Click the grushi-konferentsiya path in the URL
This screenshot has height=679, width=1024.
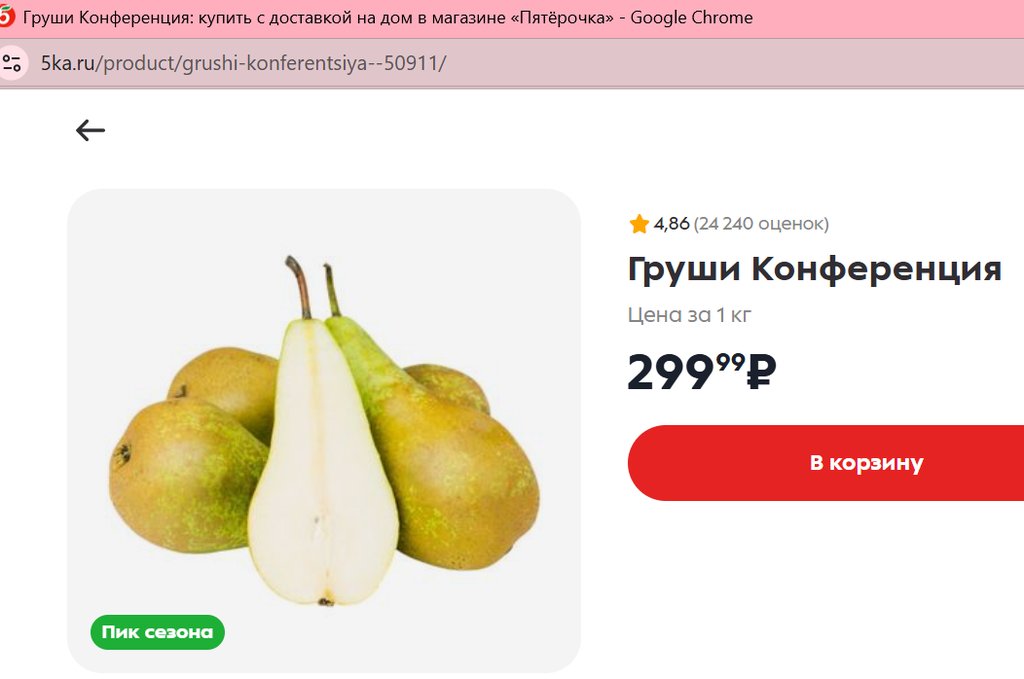coord(274,63)
